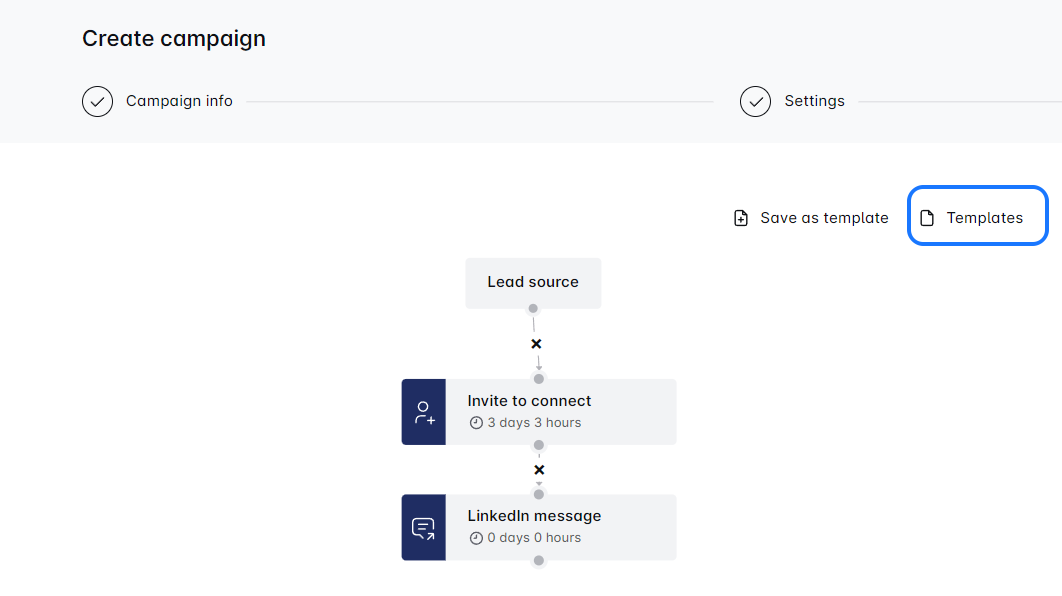
Task: Select the Lead source node
Action: point(533,282)
